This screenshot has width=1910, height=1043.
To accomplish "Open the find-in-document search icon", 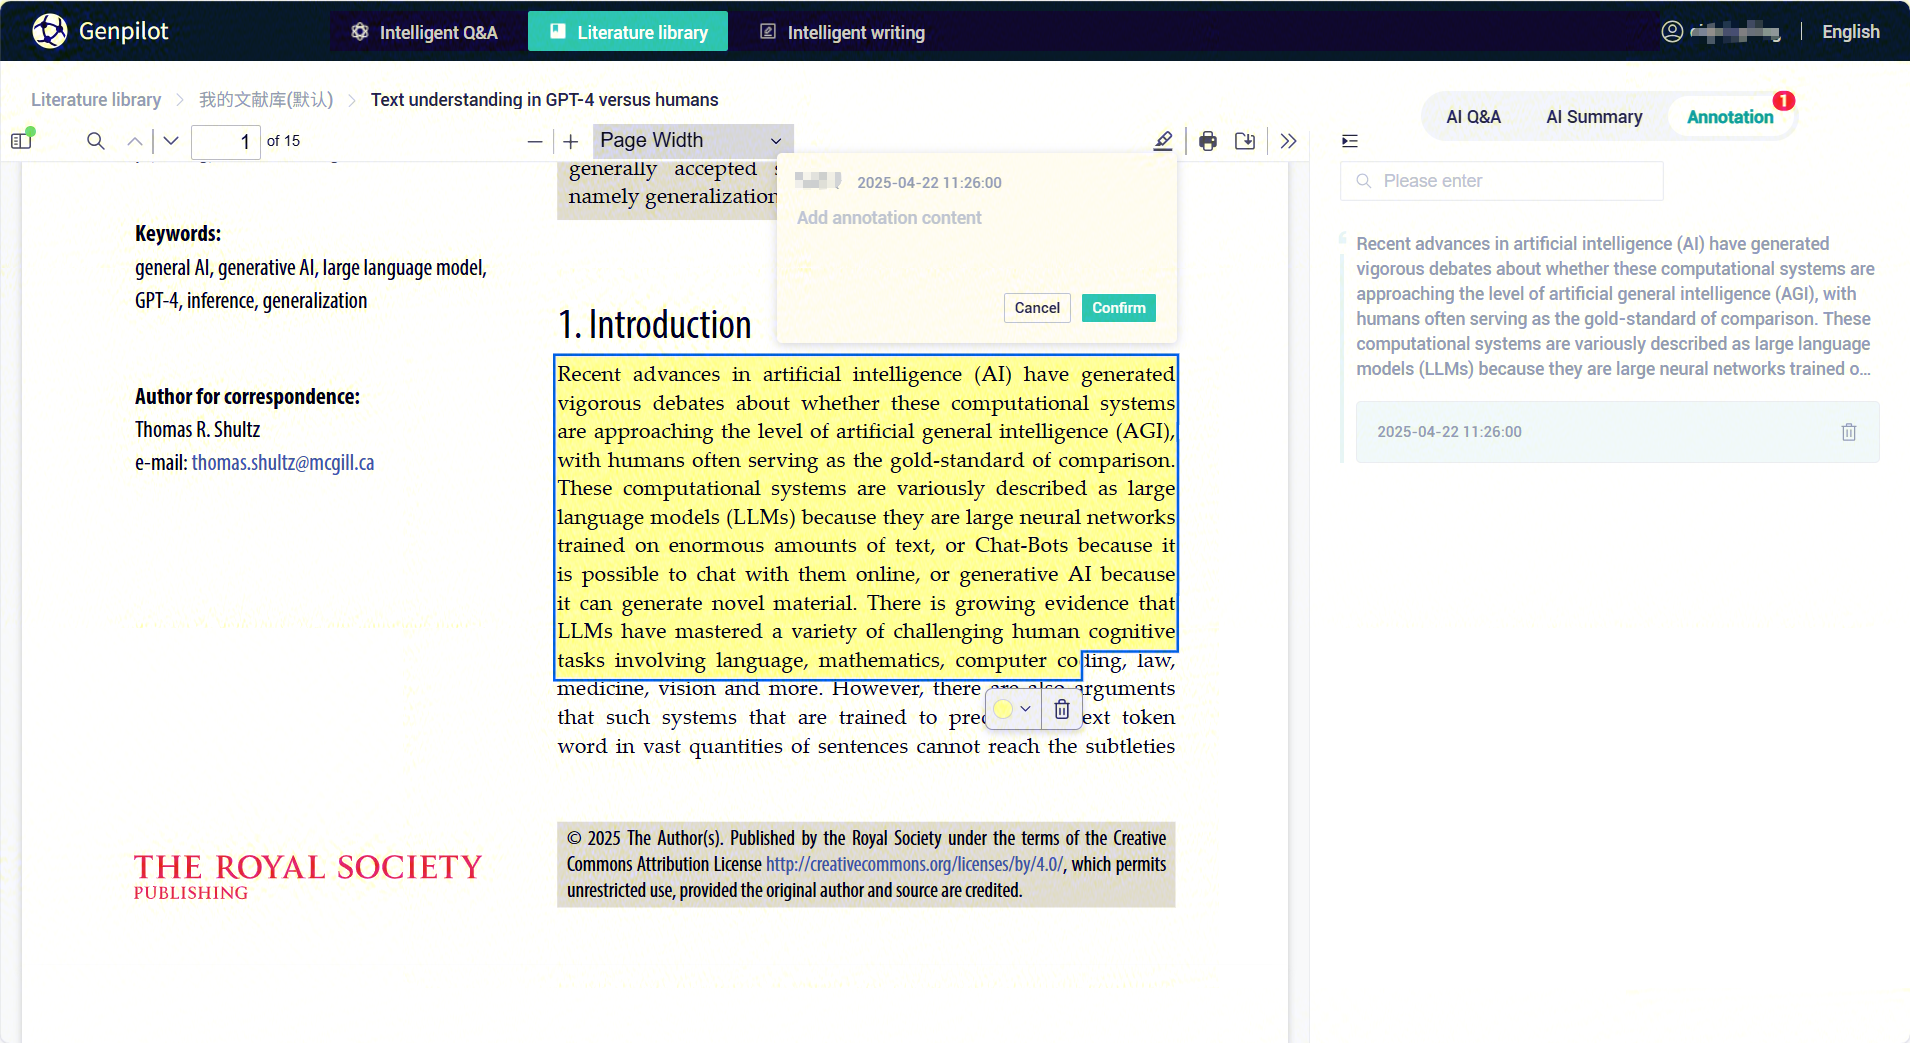I will coord(96,141).
